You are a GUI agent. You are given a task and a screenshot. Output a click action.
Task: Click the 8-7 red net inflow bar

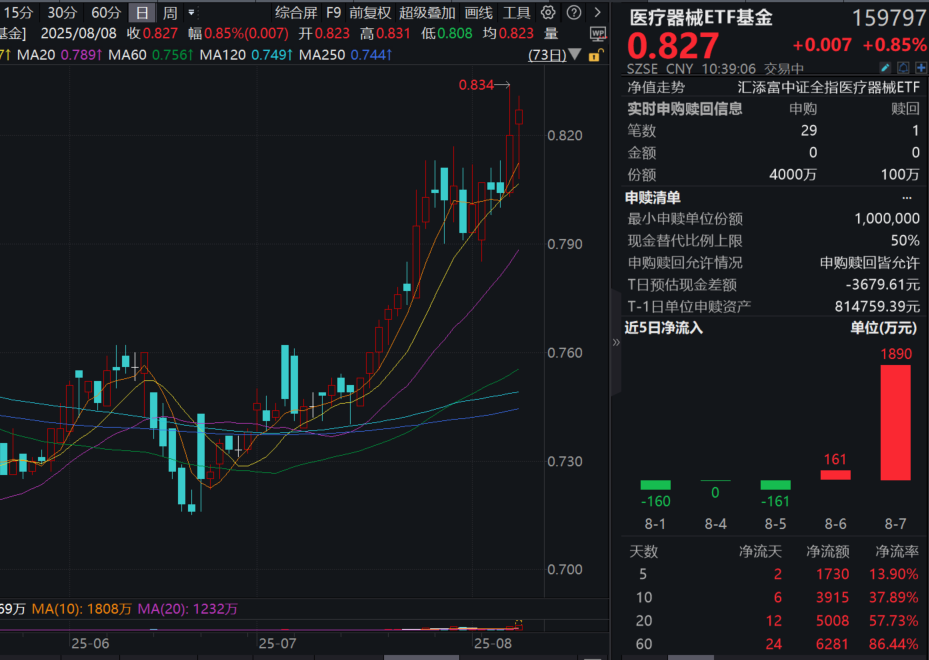[x=895, y=421]
